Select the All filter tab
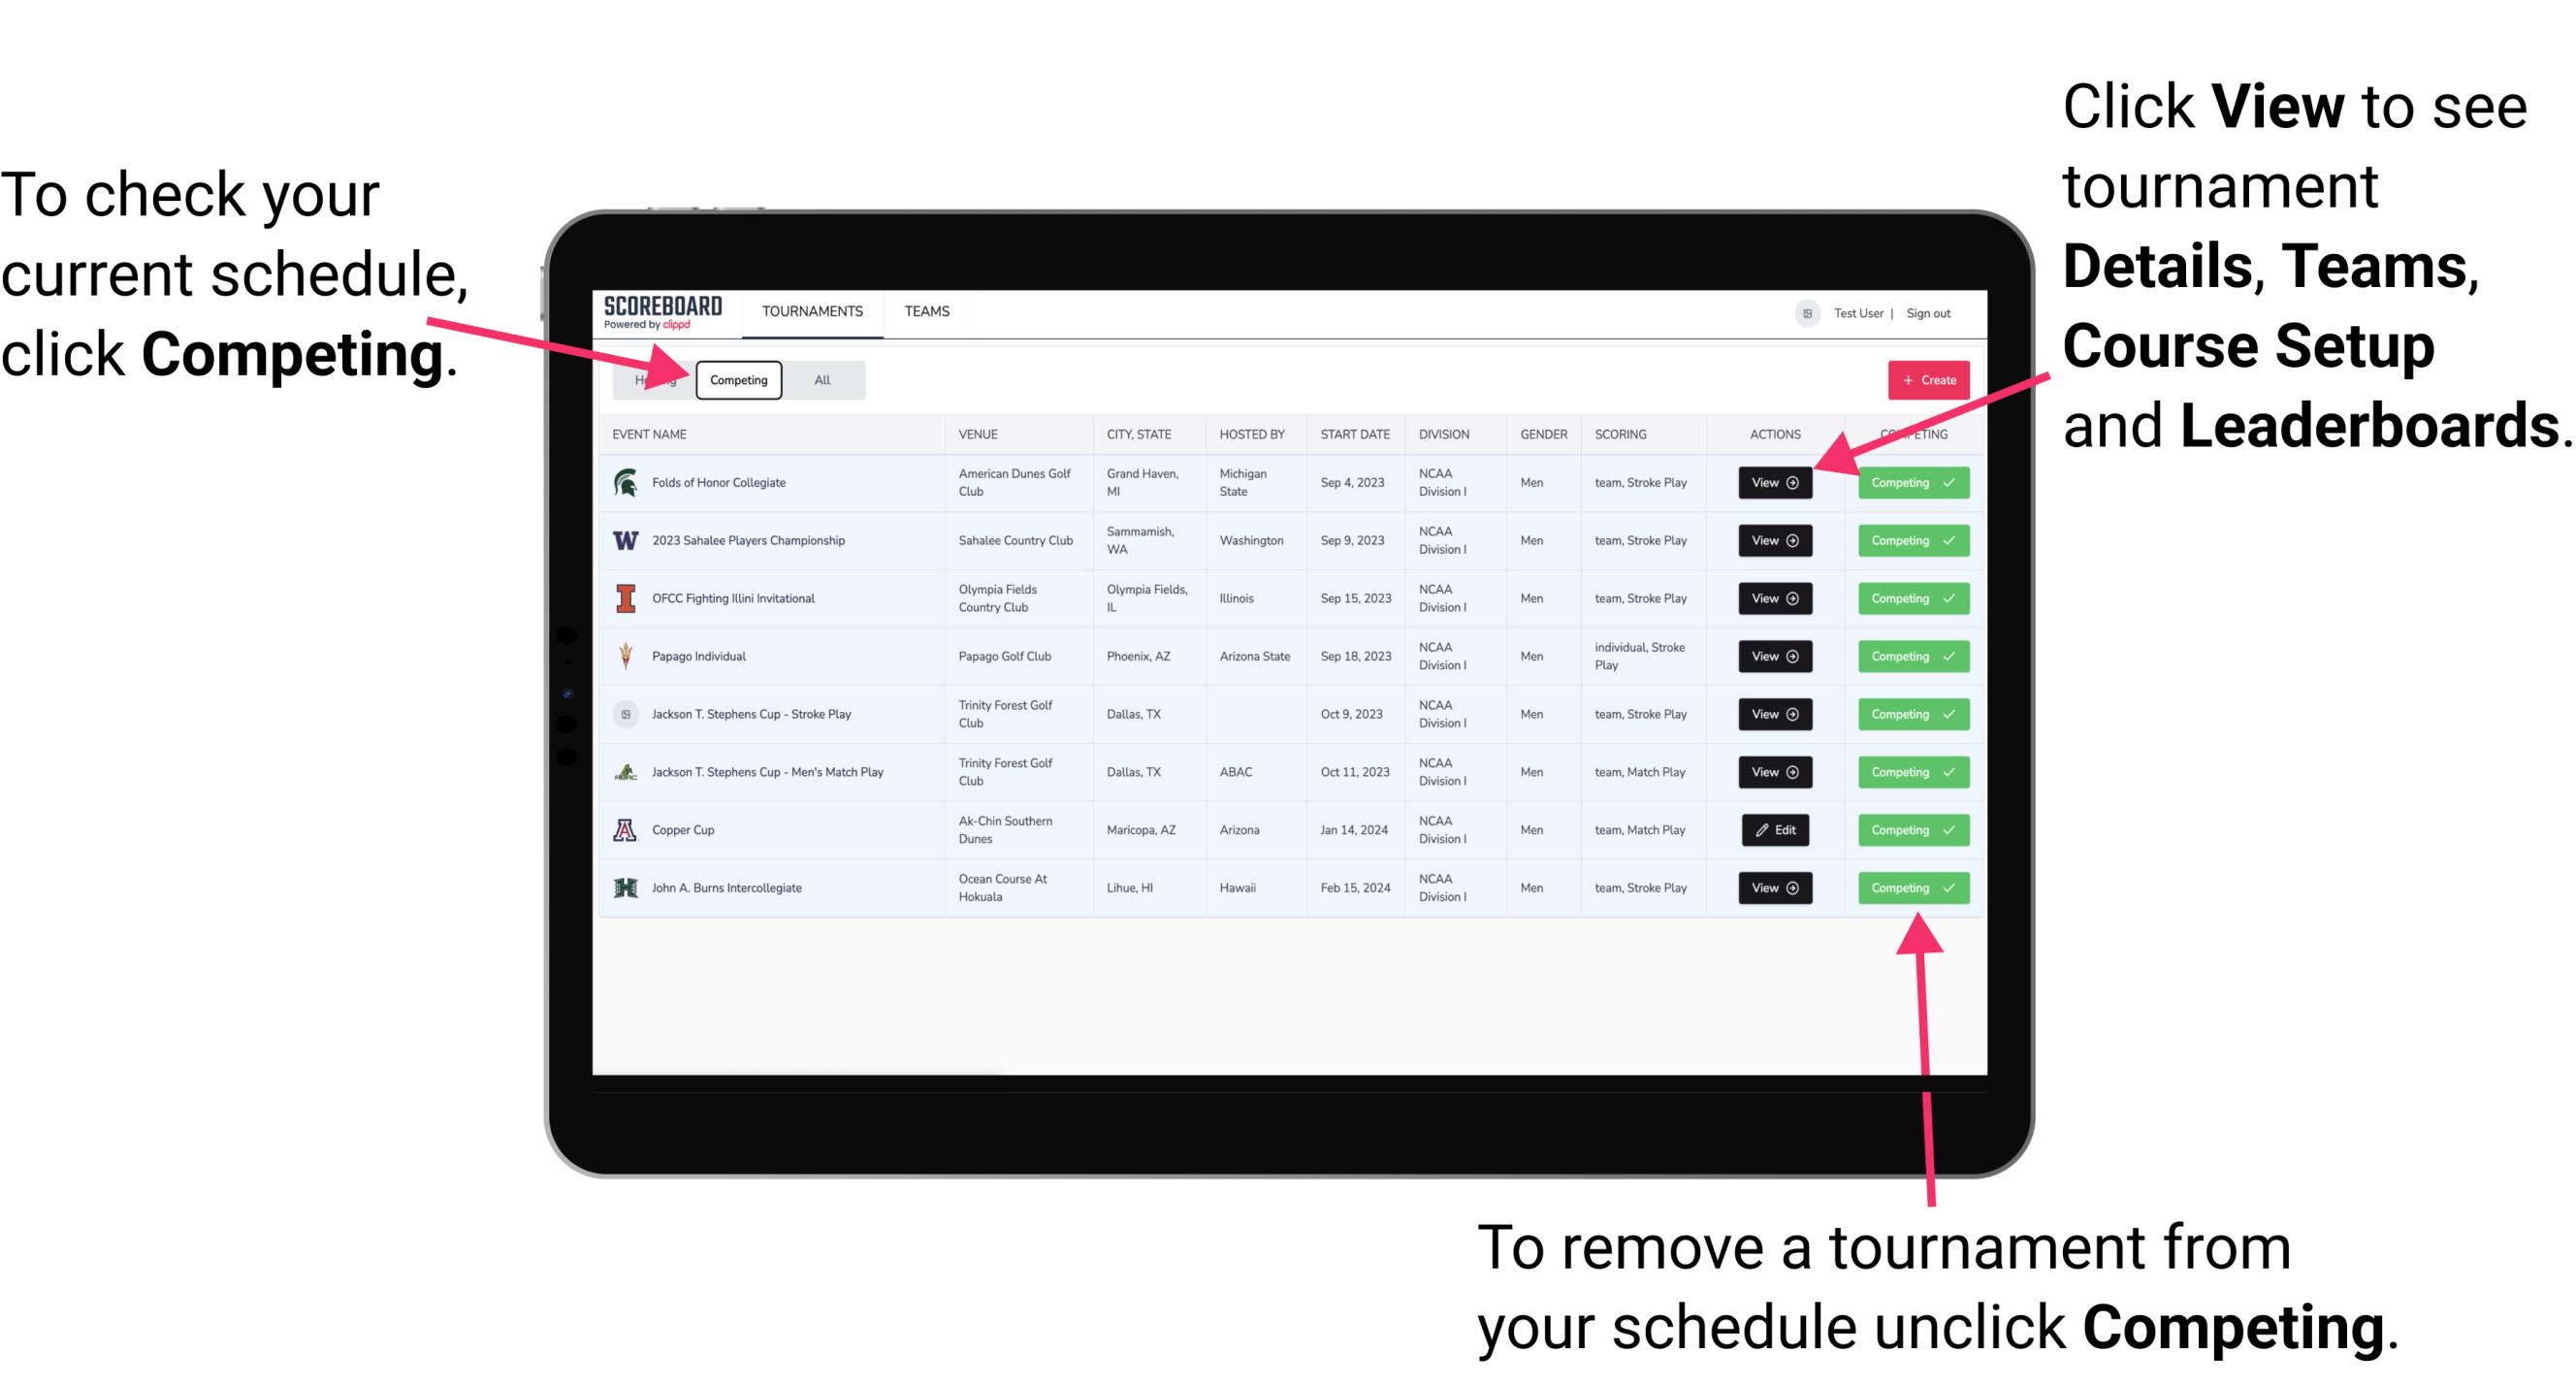Screen dimensions: 2576x1386 [x=819, y=379]
